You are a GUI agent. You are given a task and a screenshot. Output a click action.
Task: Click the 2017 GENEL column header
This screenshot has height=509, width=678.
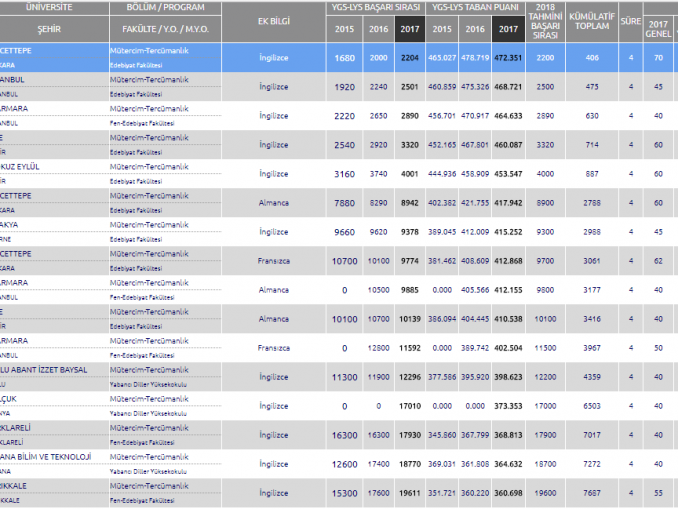coord(657,26)
